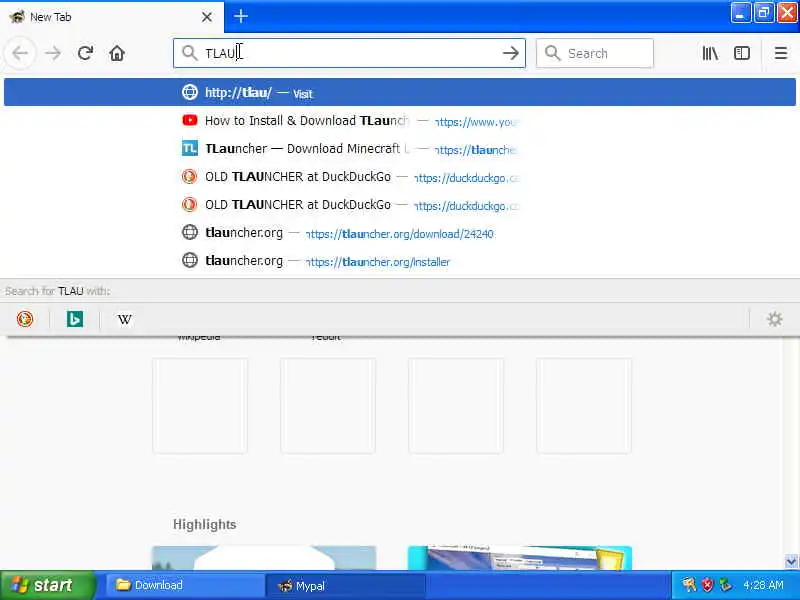Click the red shield tray icon

[708, 585]
